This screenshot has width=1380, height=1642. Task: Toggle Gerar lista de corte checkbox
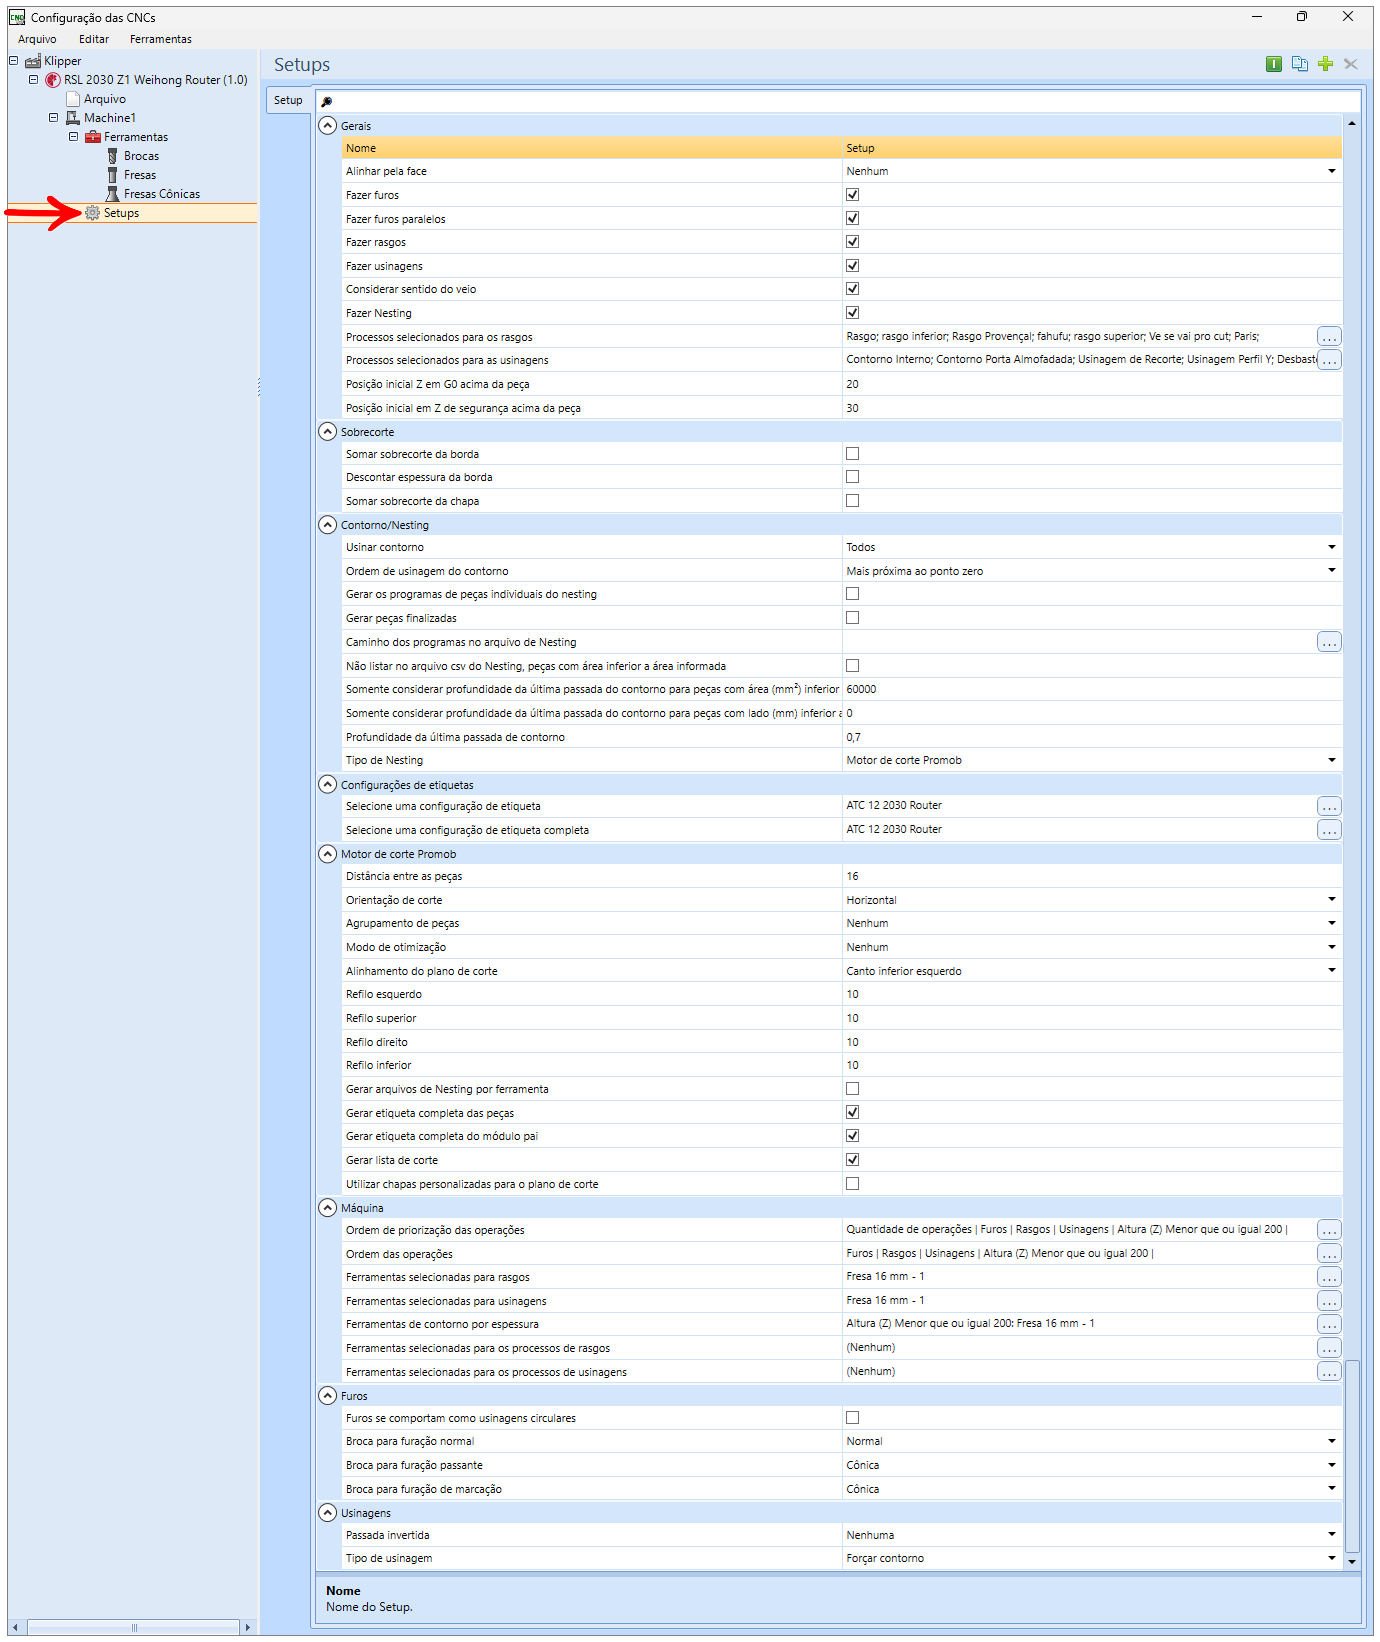point(853,1160)
